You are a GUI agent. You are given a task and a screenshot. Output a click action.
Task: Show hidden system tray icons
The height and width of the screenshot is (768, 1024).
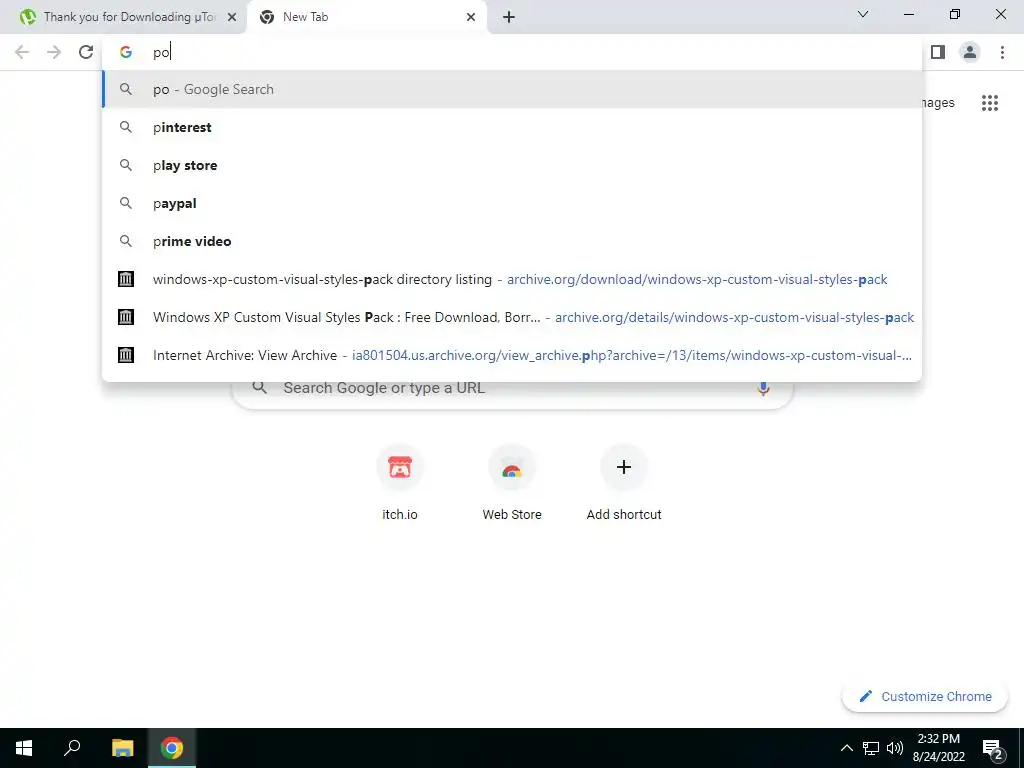point(846,748)
